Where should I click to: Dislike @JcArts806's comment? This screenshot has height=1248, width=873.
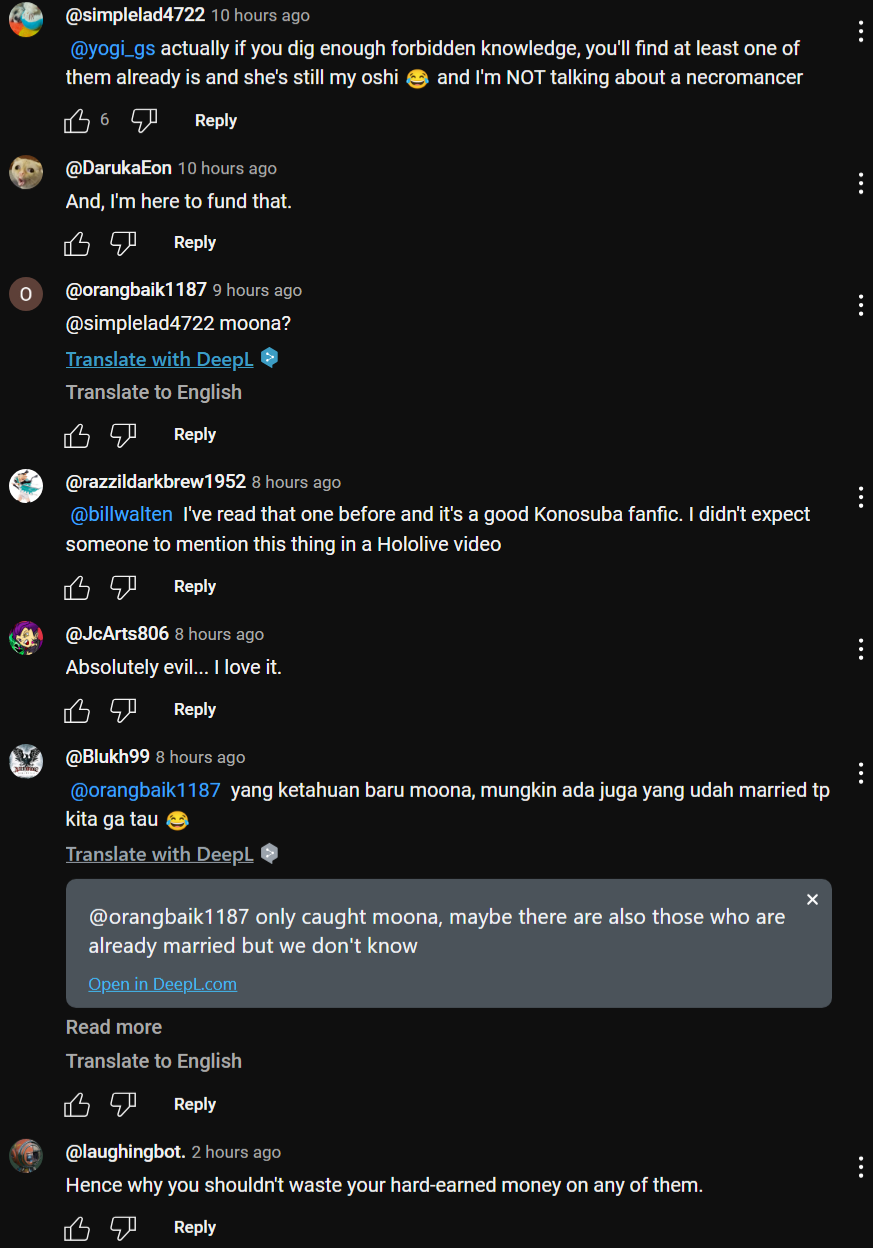coord(123,710)
